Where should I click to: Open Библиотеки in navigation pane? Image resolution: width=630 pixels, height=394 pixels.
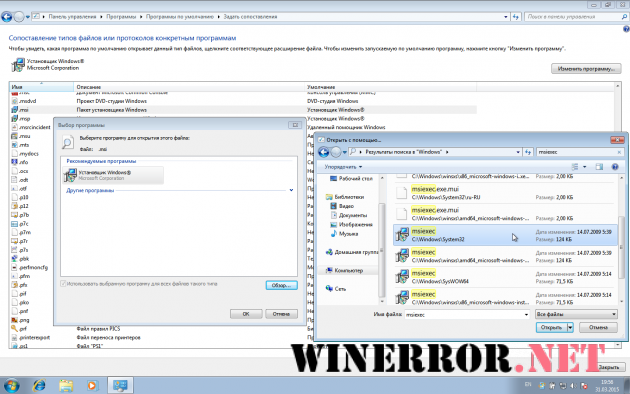pos(345,197)
